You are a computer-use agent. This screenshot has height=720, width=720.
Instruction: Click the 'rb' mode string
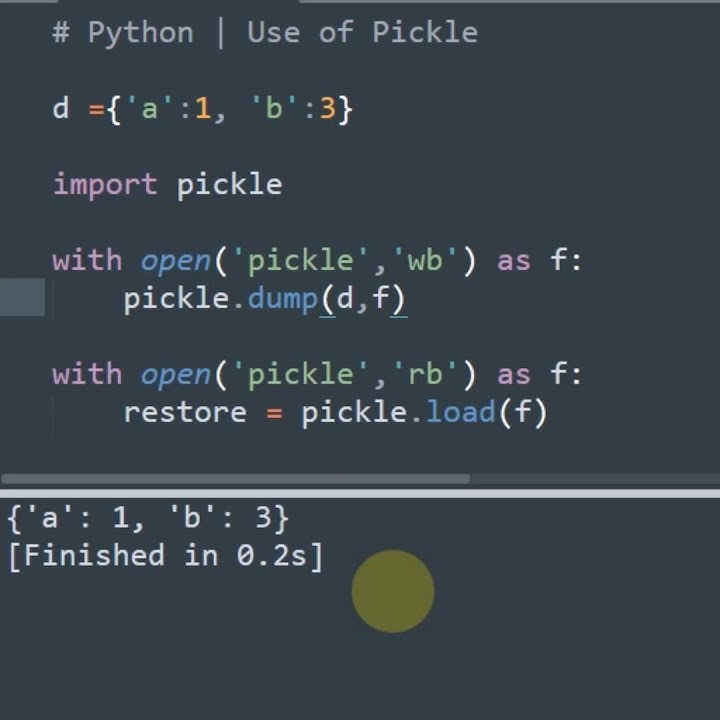click(x=425, y=374)
